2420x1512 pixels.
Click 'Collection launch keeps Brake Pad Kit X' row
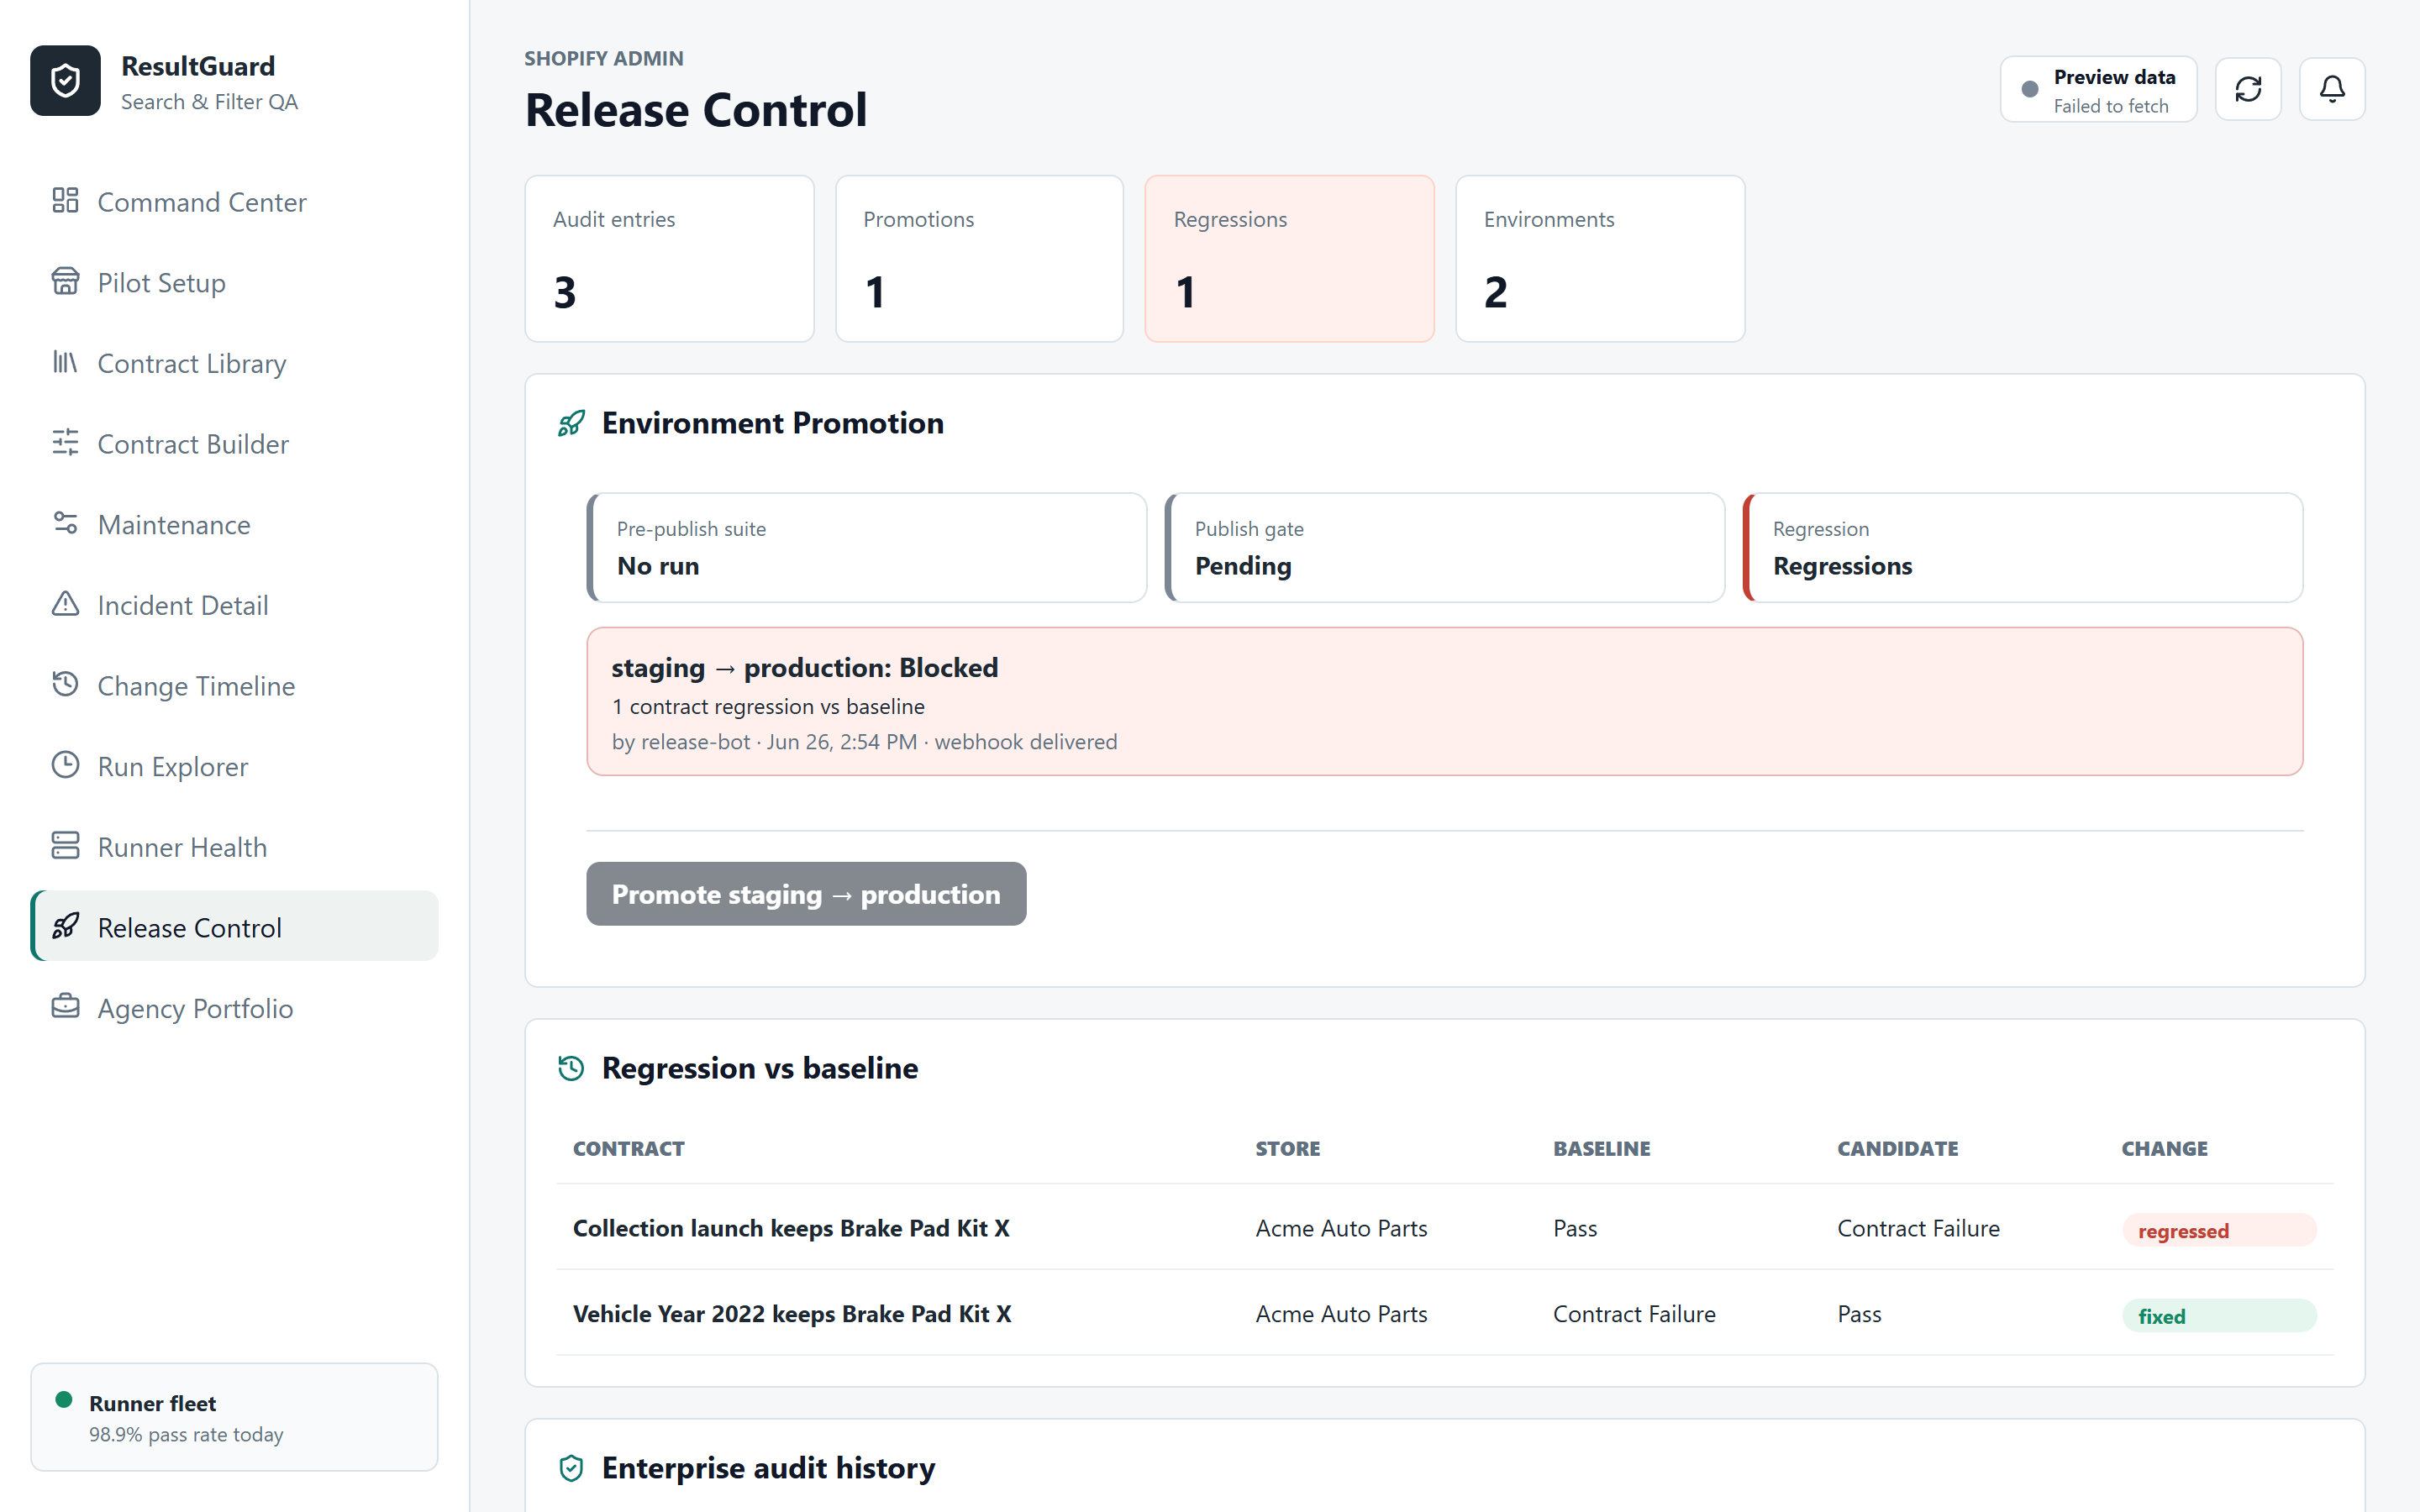tap(1445, 1228)
